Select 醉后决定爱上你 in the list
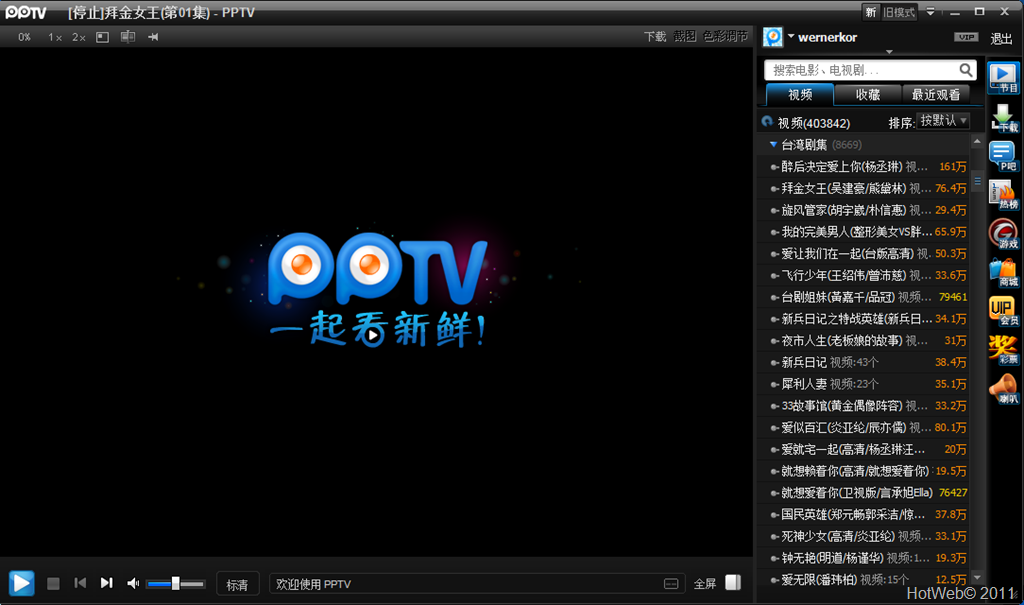Image resolution: width=1024 pixels, height=605 pixels. click(863, 167)
